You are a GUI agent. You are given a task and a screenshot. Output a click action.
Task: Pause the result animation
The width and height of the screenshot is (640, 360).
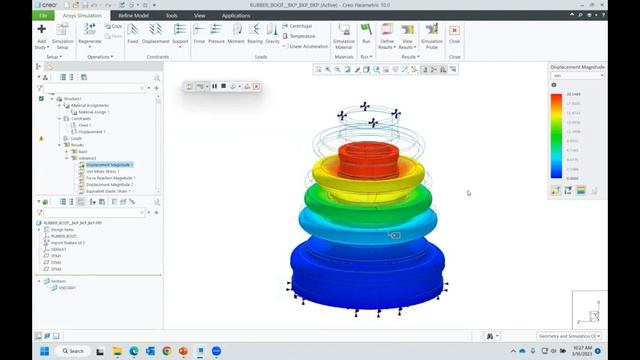(x=214, y=86)
